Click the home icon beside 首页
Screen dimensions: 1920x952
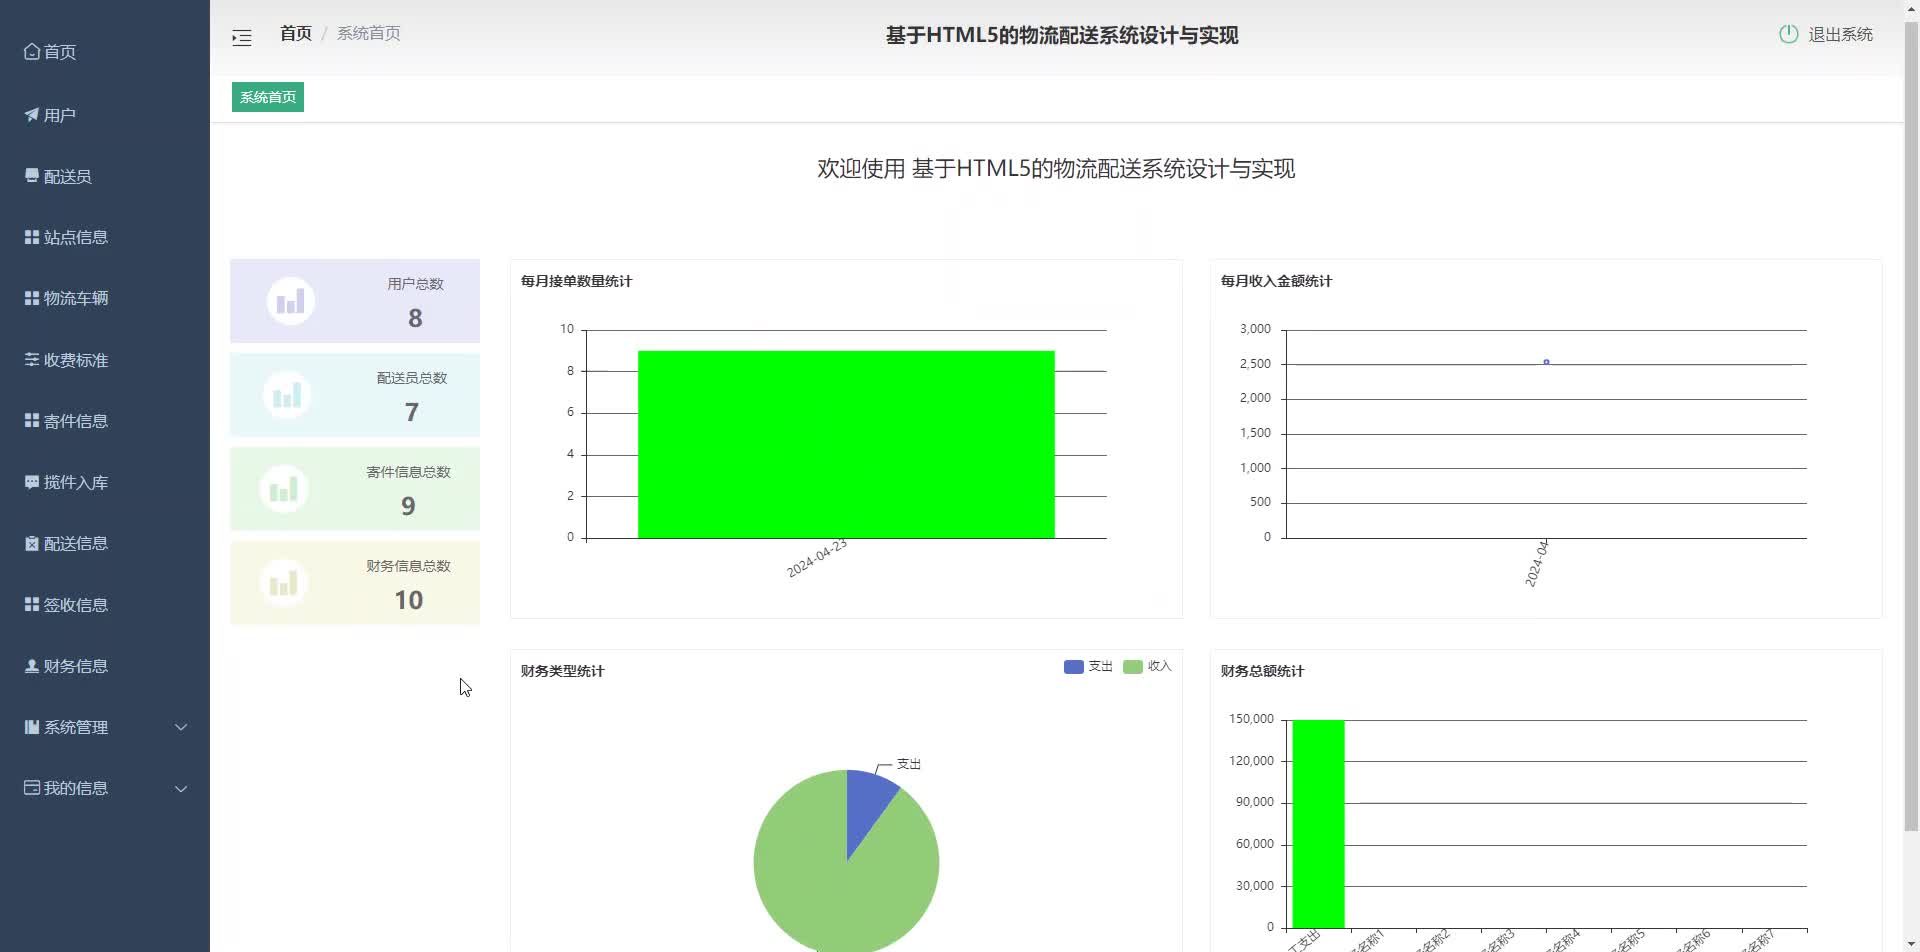pyautogui.click(x=32, y=51)
